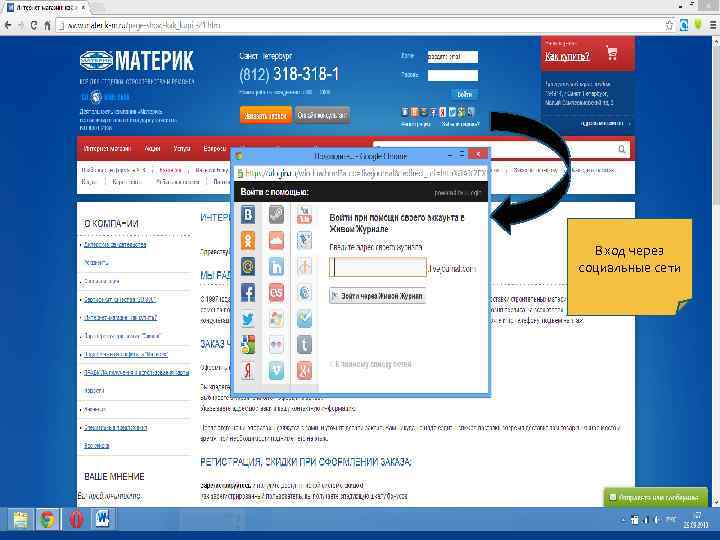Sign in with the Vimeo icon

[276, 370]
